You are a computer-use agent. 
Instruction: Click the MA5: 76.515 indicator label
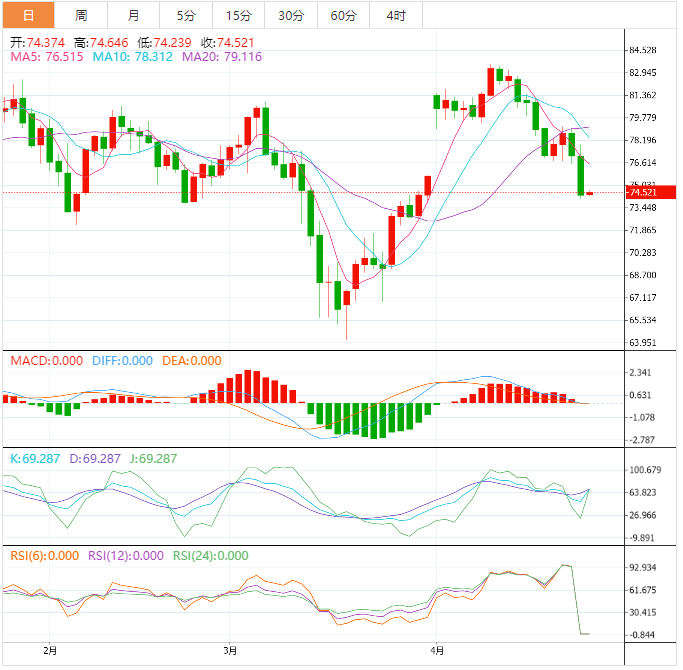tap(47, 57)
